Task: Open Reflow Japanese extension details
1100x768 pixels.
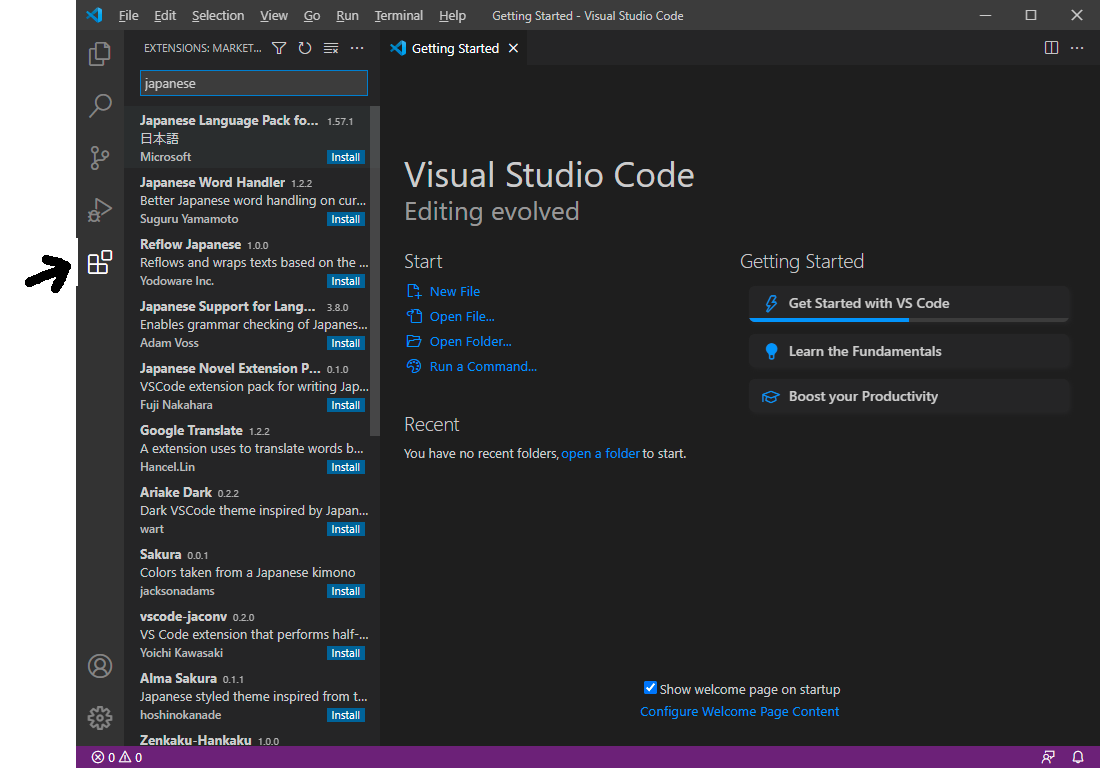Action: click(247, 261)
